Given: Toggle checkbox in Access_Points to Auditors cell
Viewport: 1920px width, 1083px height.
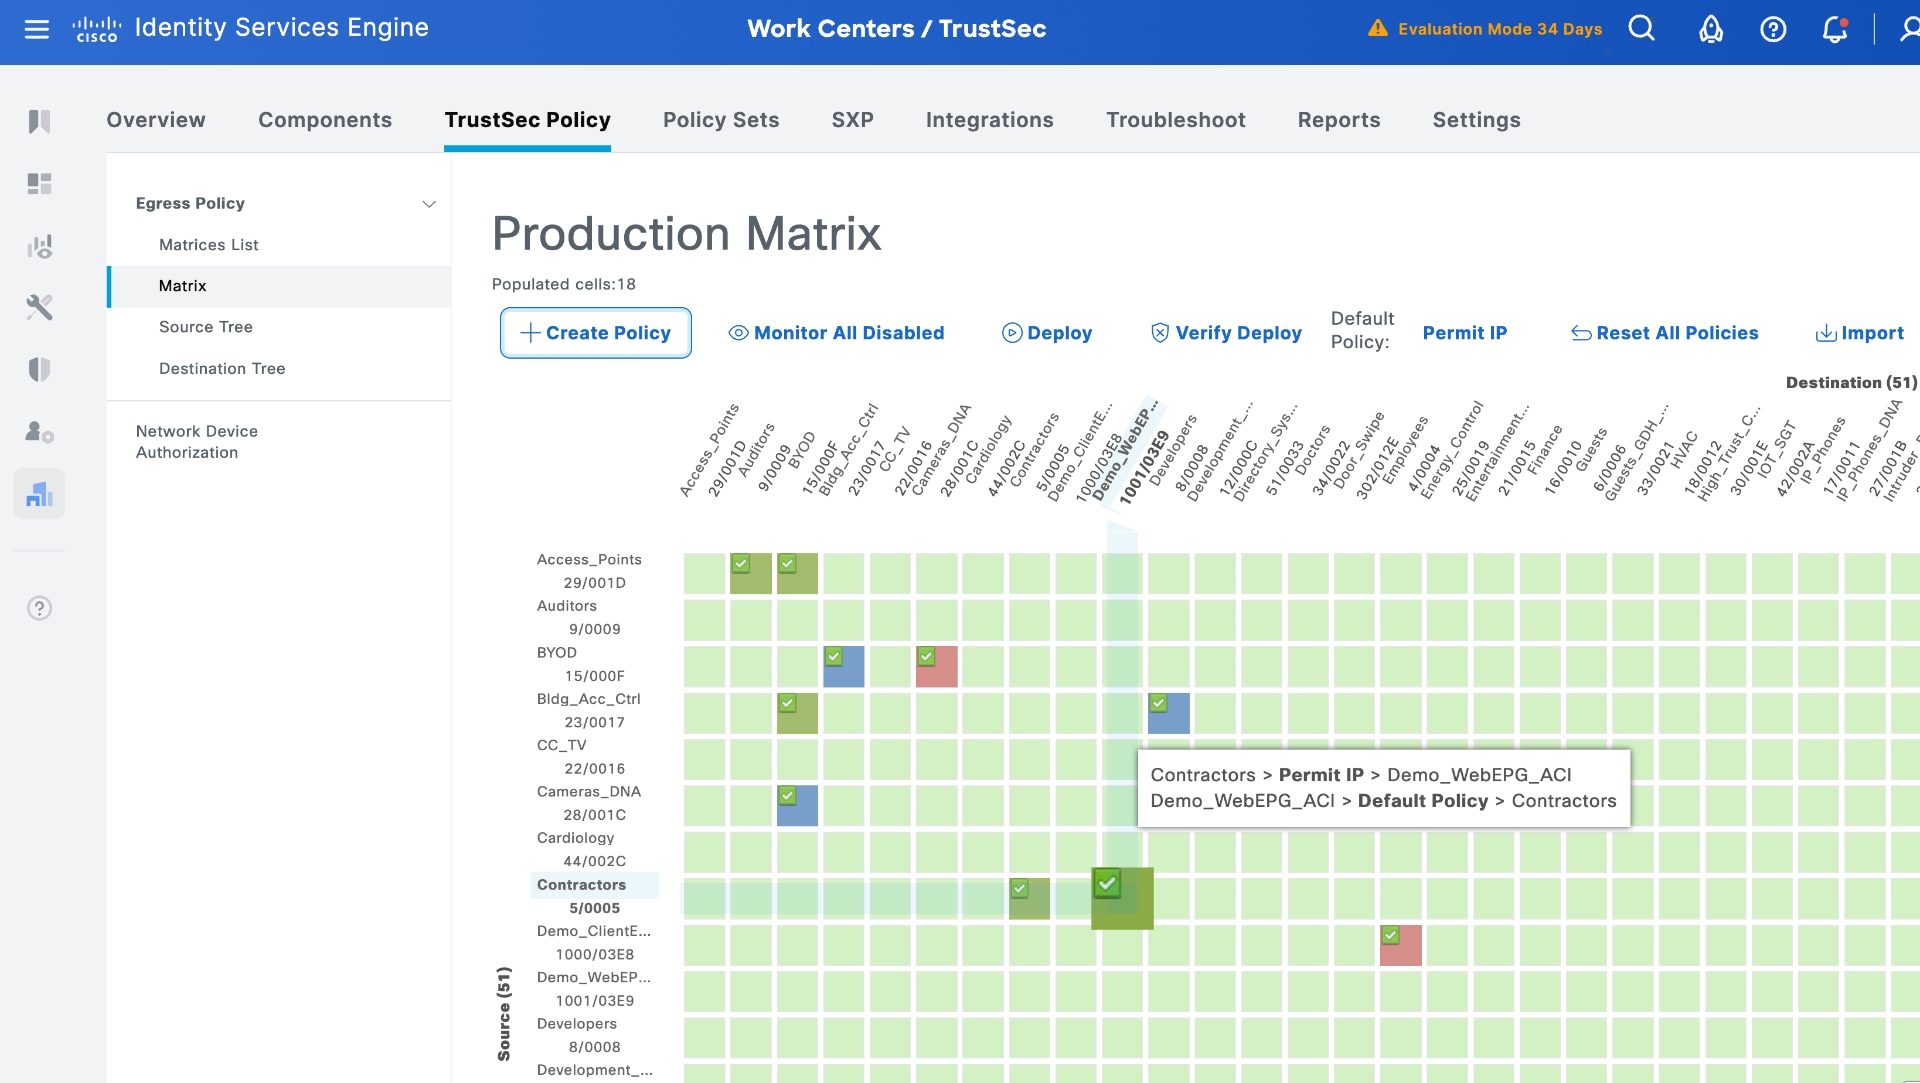Looking at the screenshot, I should (741, 563).
